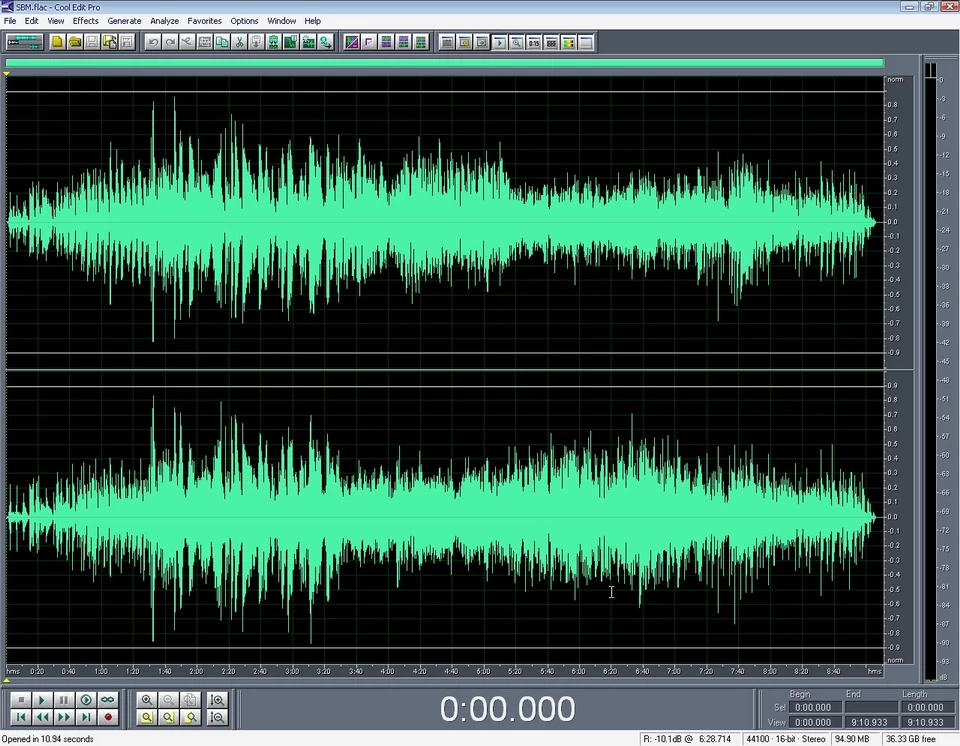Open the Effects menu
The image size is (960, 746).
(x=85, y=21)
